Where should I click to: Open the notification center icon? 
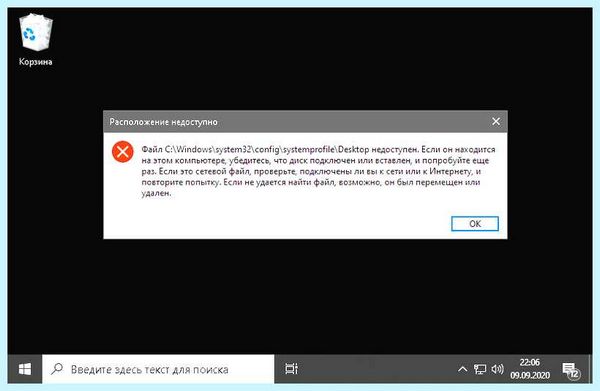coord(571,370)
